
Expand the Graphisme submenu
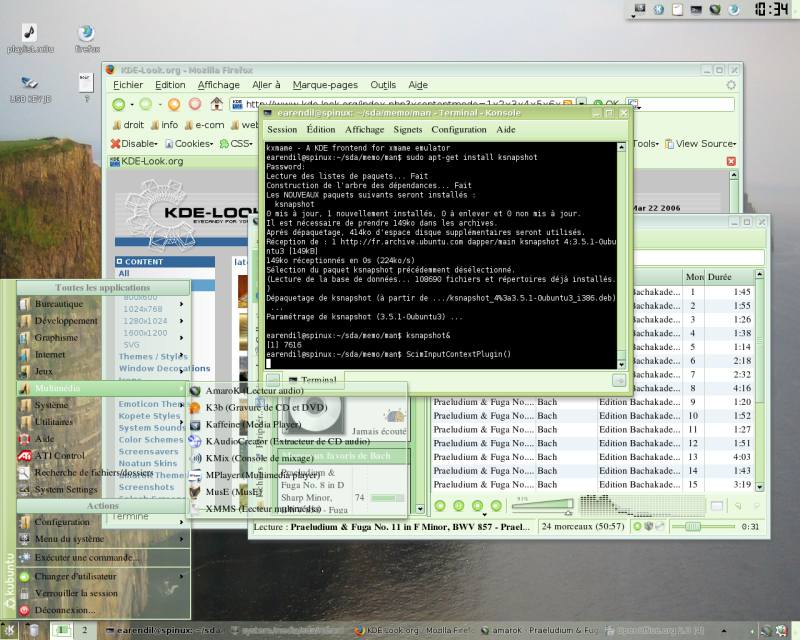point(102,337)
